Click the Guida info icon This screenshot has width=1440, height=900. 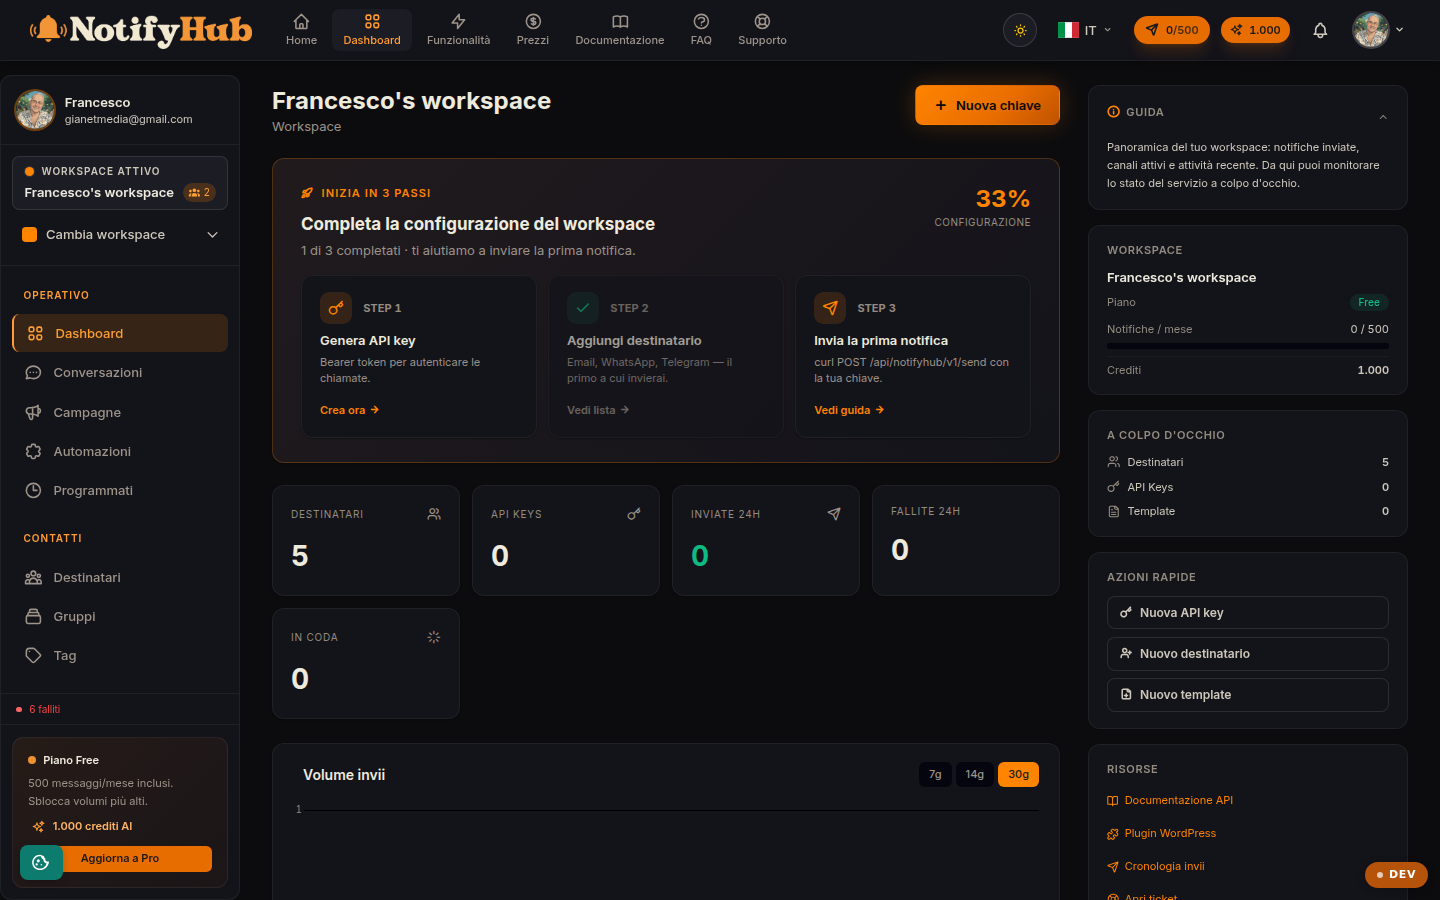1113,112
